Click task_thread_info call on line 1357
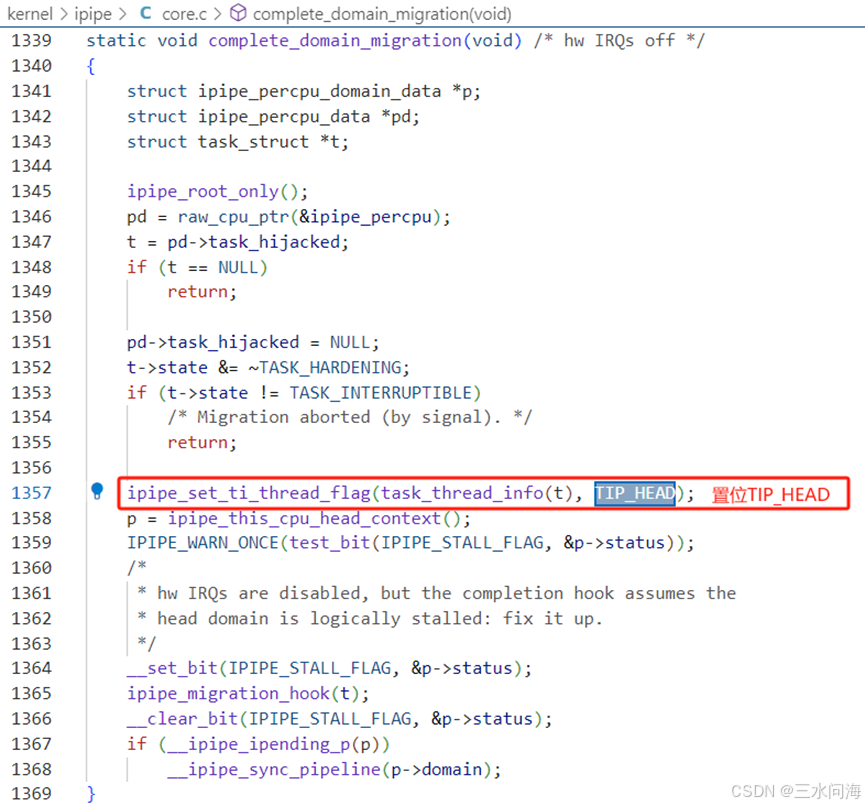The height and width of the screenshot is (806, 865). (x=462, y=493)
